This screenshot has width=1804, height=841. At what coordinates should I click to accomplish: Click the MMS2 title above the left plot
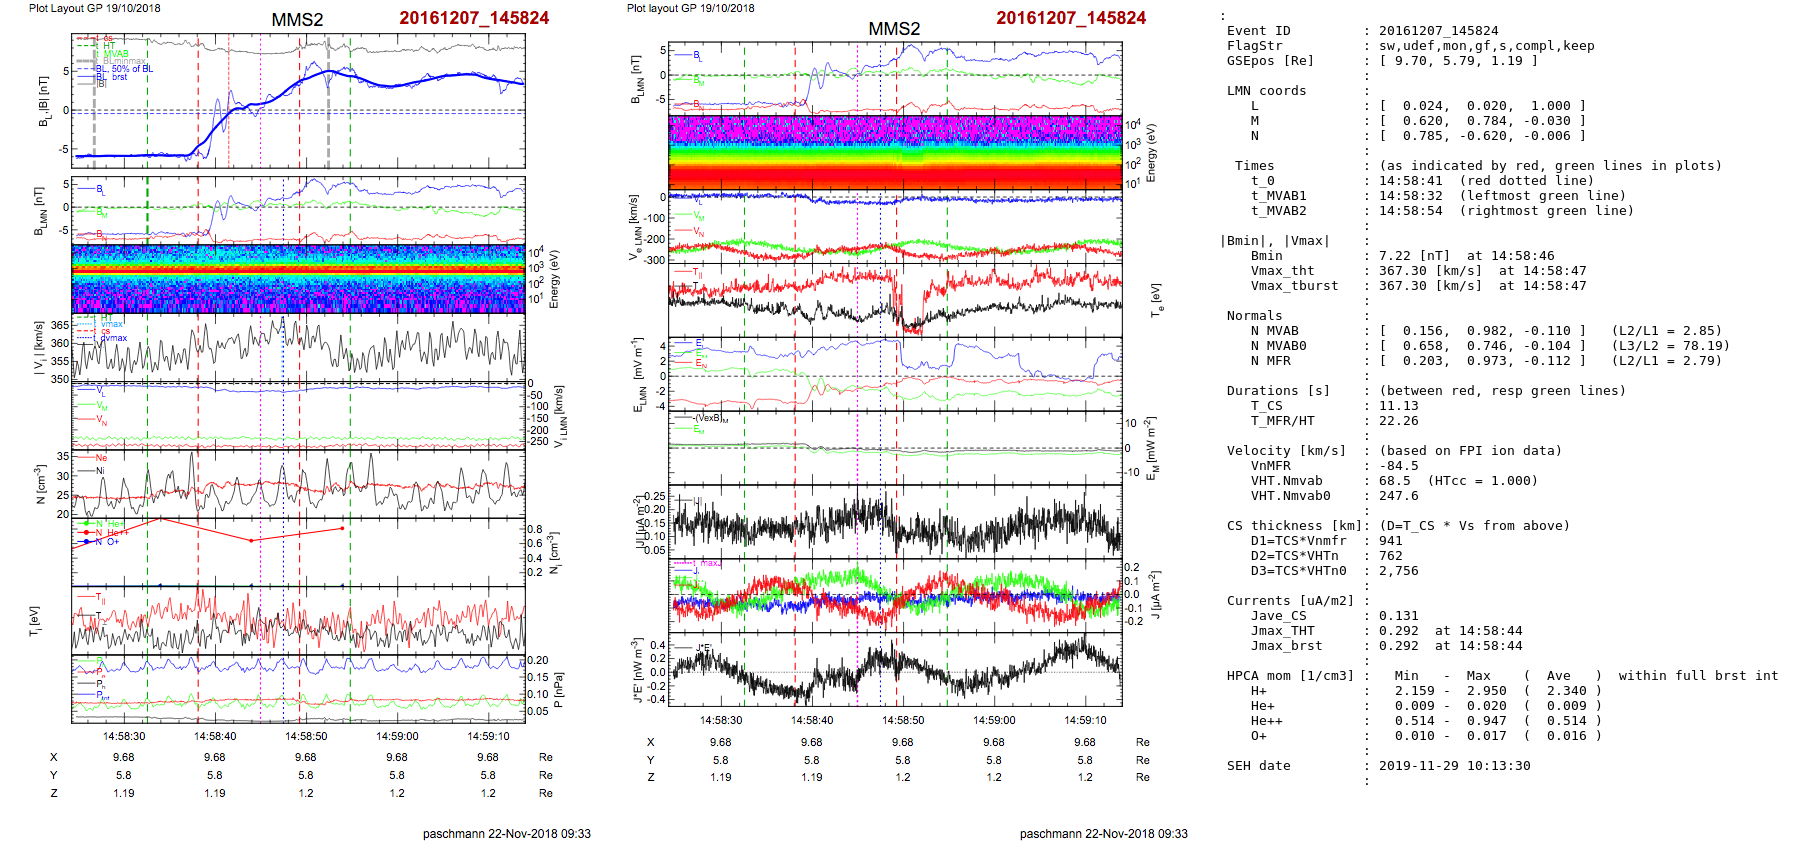pos(297,20)
